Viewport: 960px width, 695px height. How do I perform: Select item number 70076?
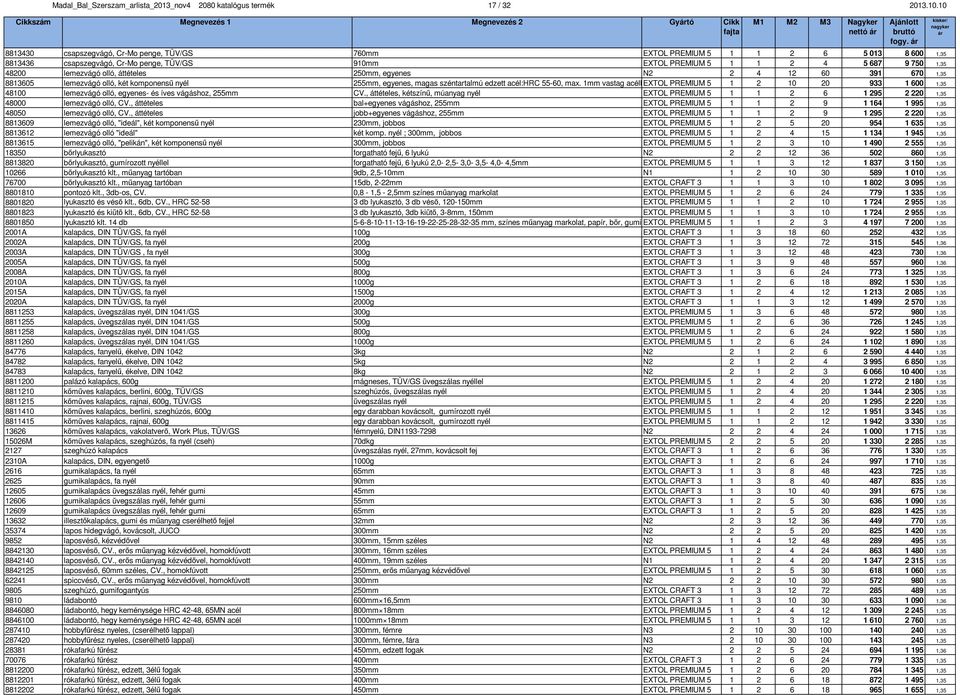tap(15, 660)
